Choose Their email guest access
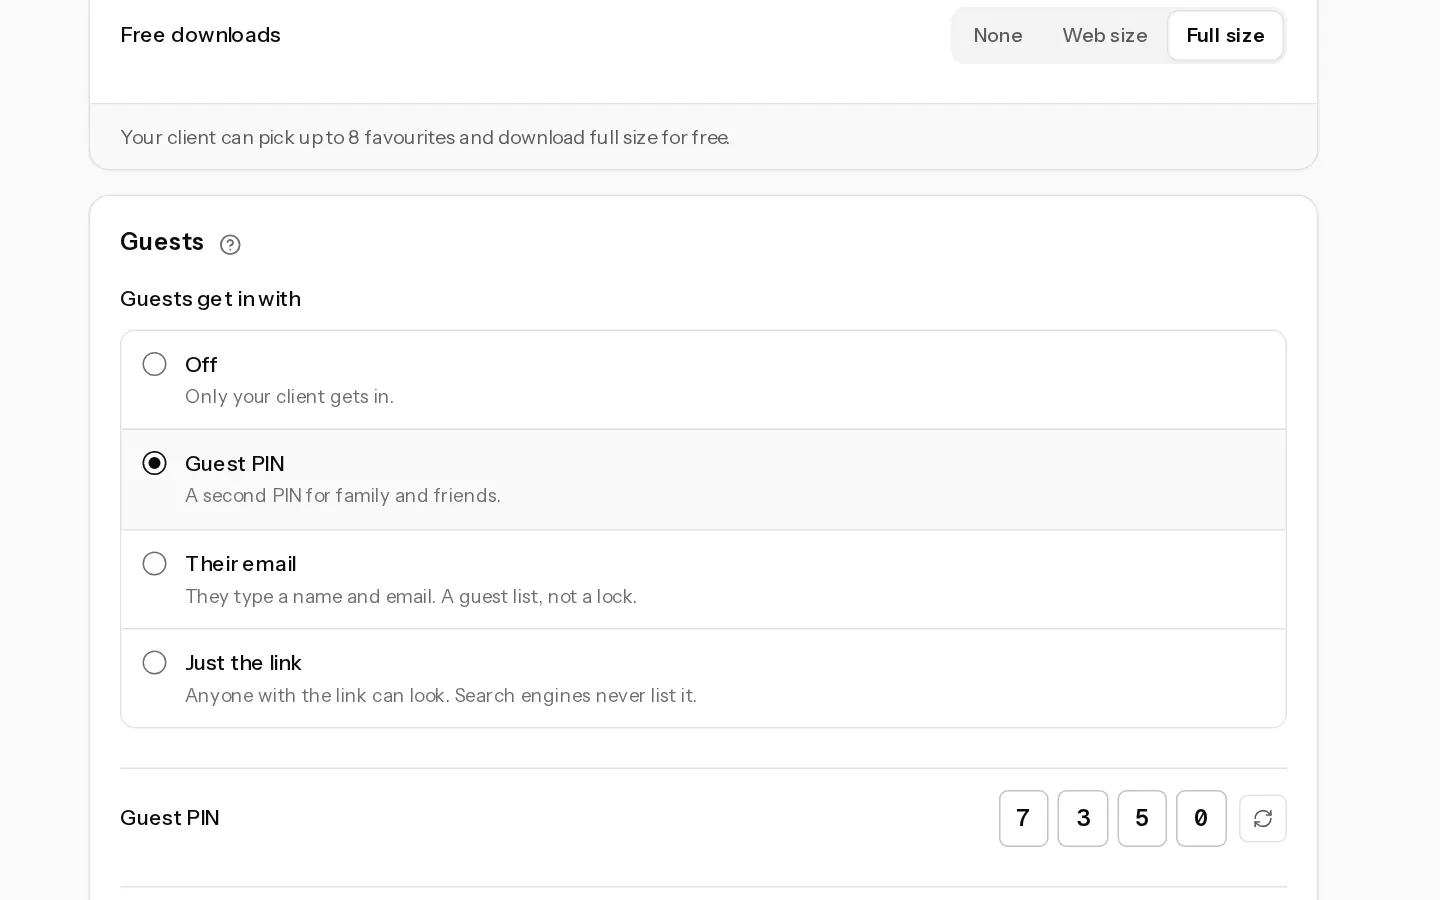The width and height of the screenshot is (1440, 900). pyautogui.click(x=703, y=579)
